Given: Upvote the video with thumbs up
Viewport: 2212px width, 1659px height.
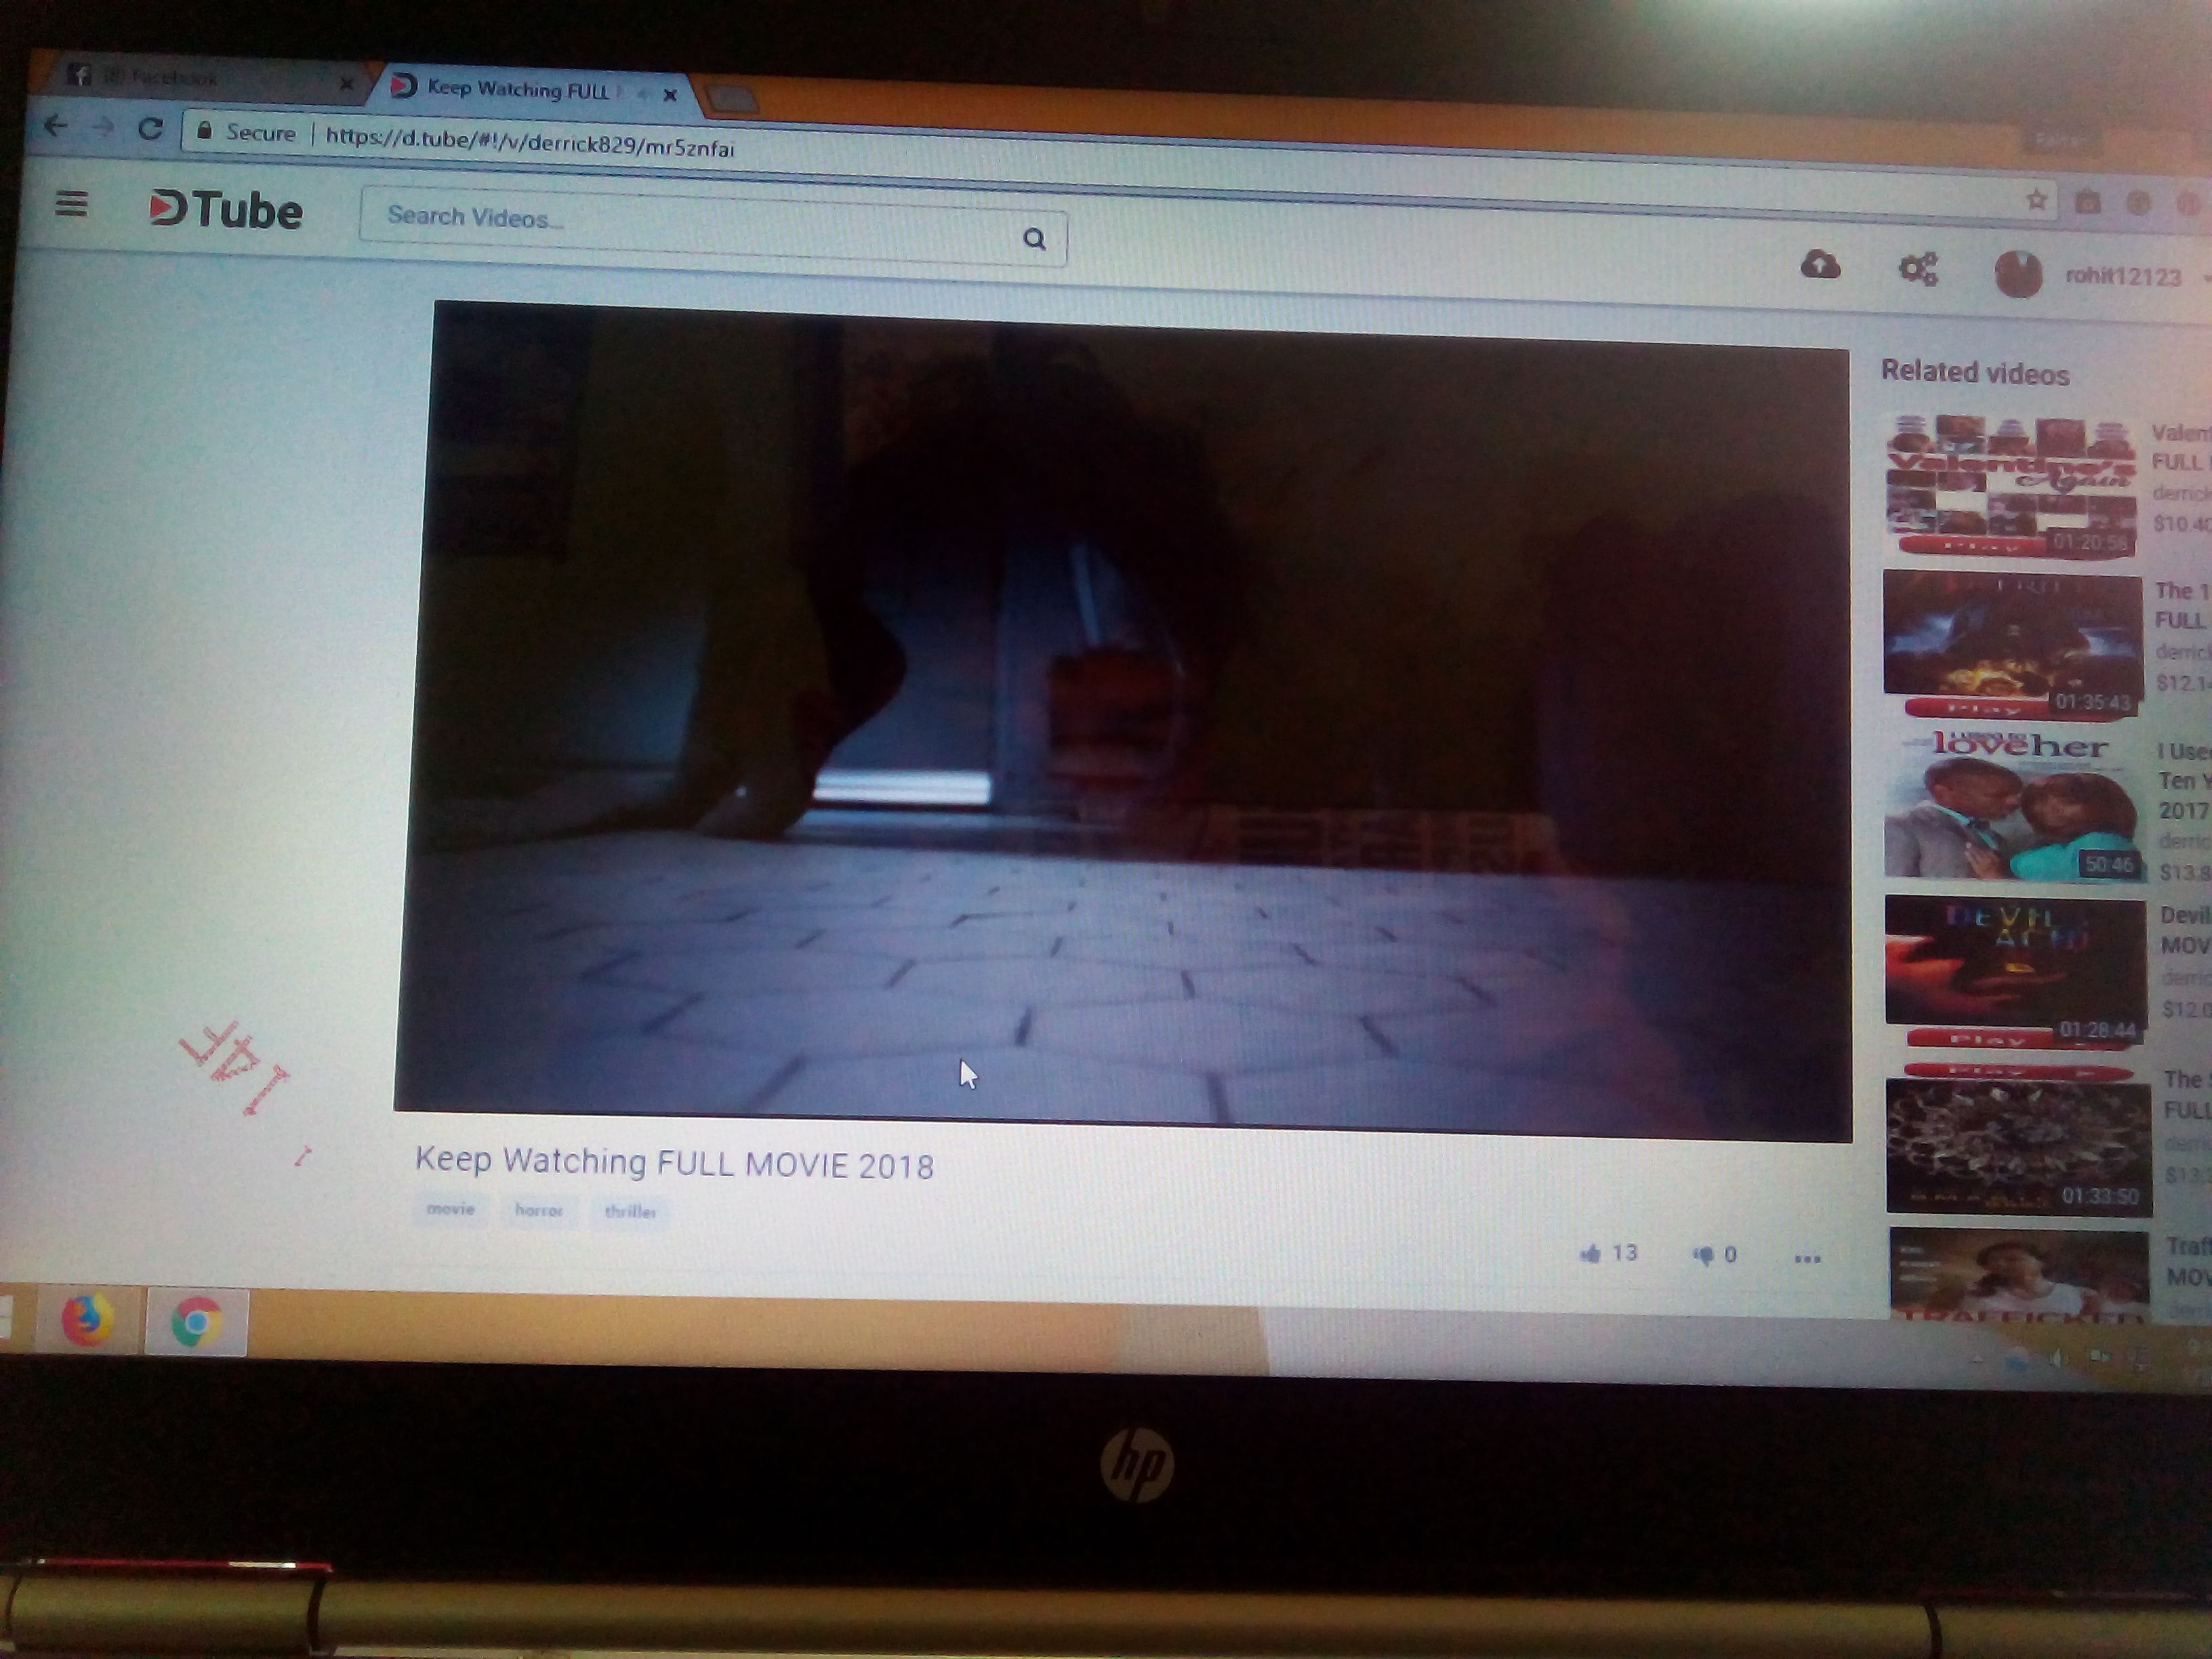Looking at the screenshot, I should pos(1590,1253).
